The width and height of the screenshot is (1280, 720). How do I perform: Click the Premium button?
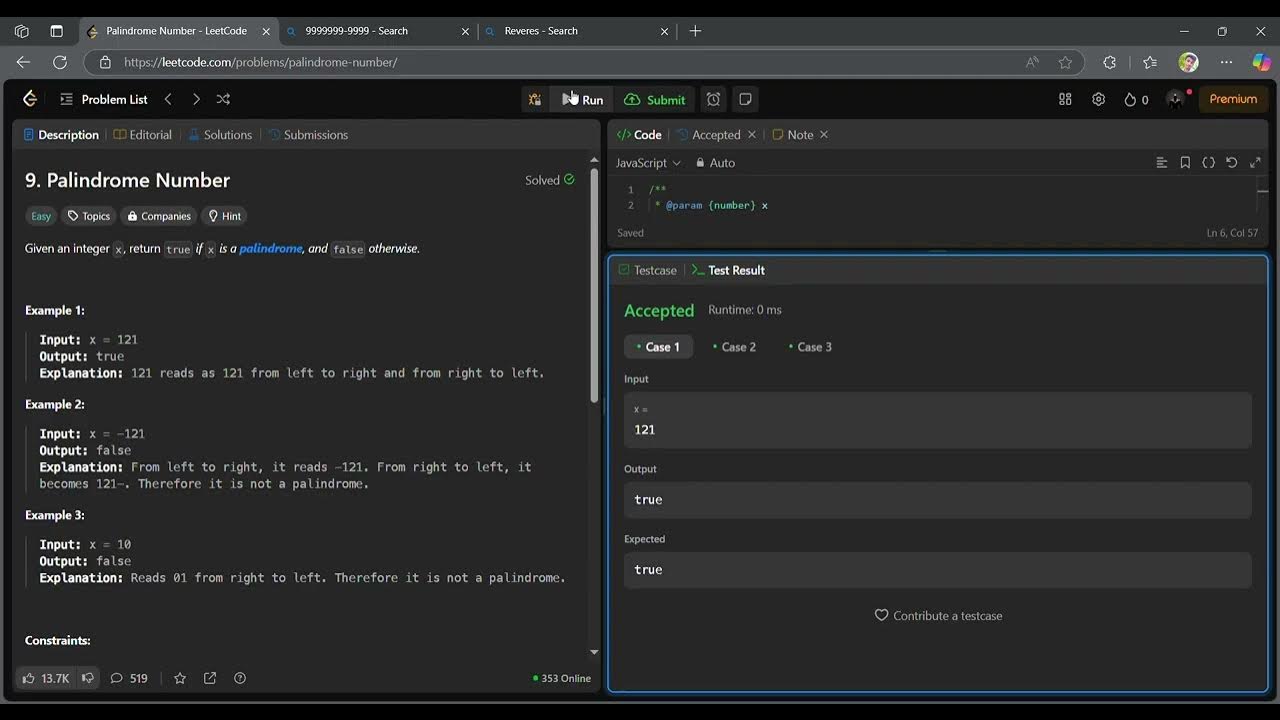1233,99
